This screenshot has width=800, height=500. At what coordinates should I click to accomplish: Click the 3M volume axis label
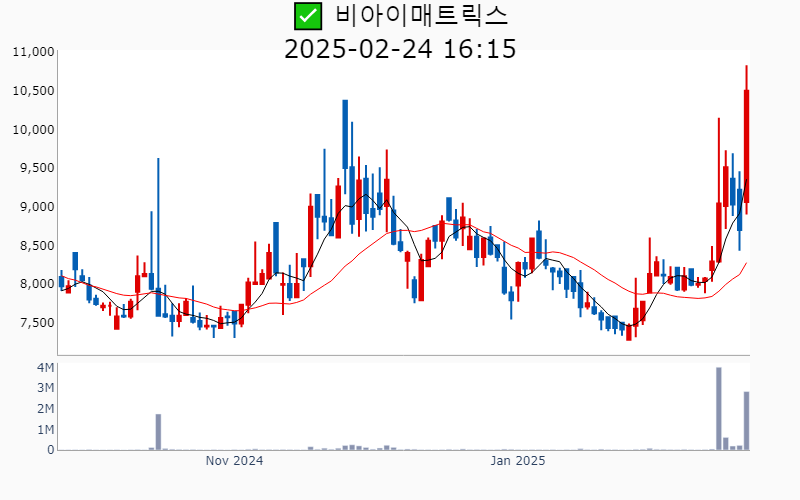45,388
